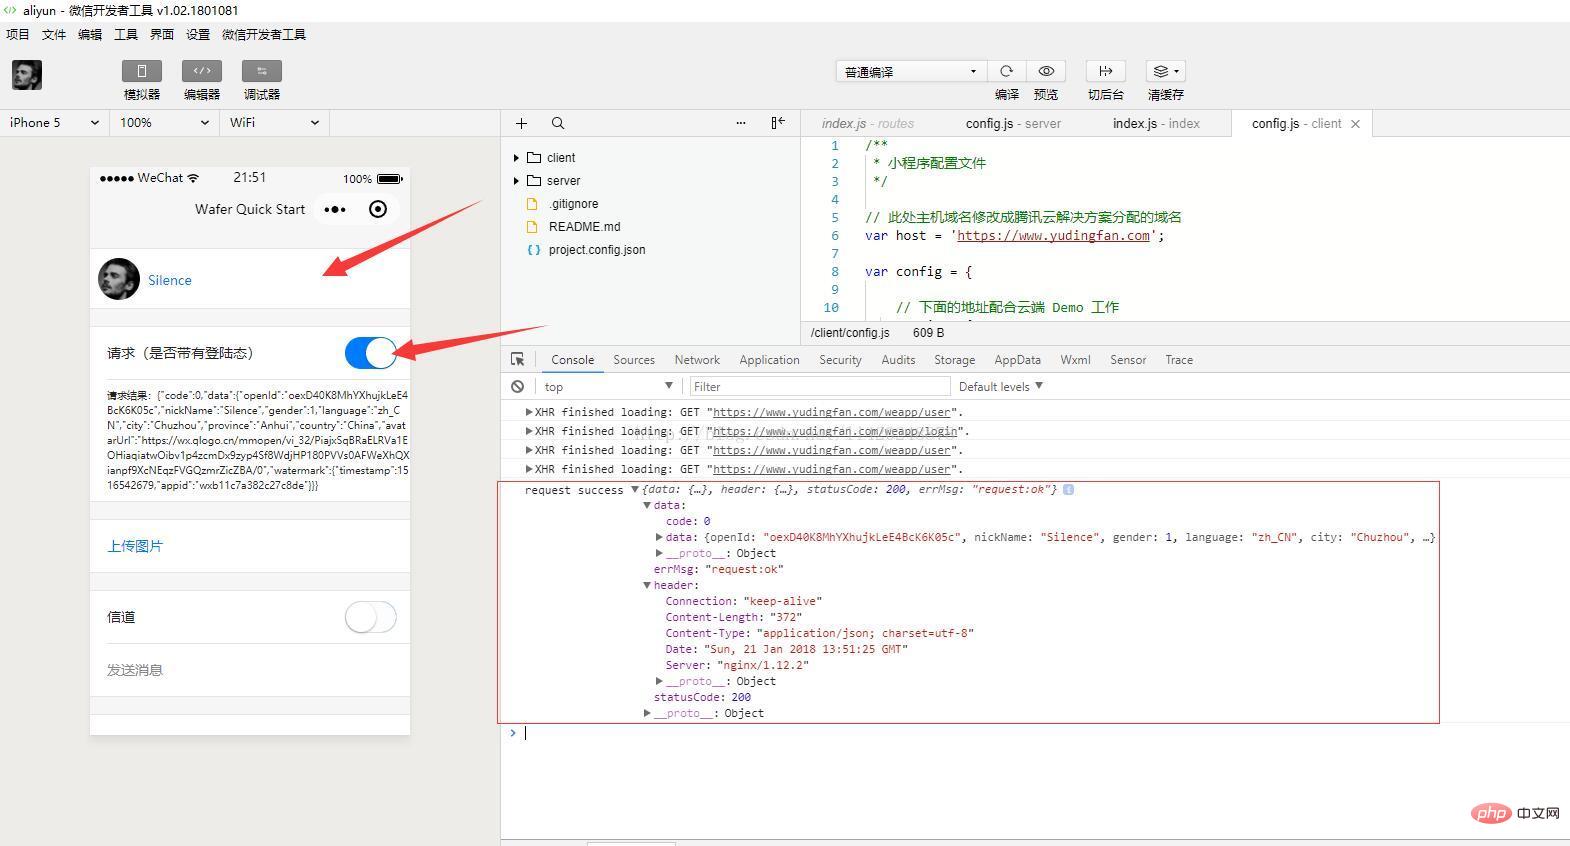Toggle the editor panel button
Screen dimensions: 1570x846
point(201,71)
